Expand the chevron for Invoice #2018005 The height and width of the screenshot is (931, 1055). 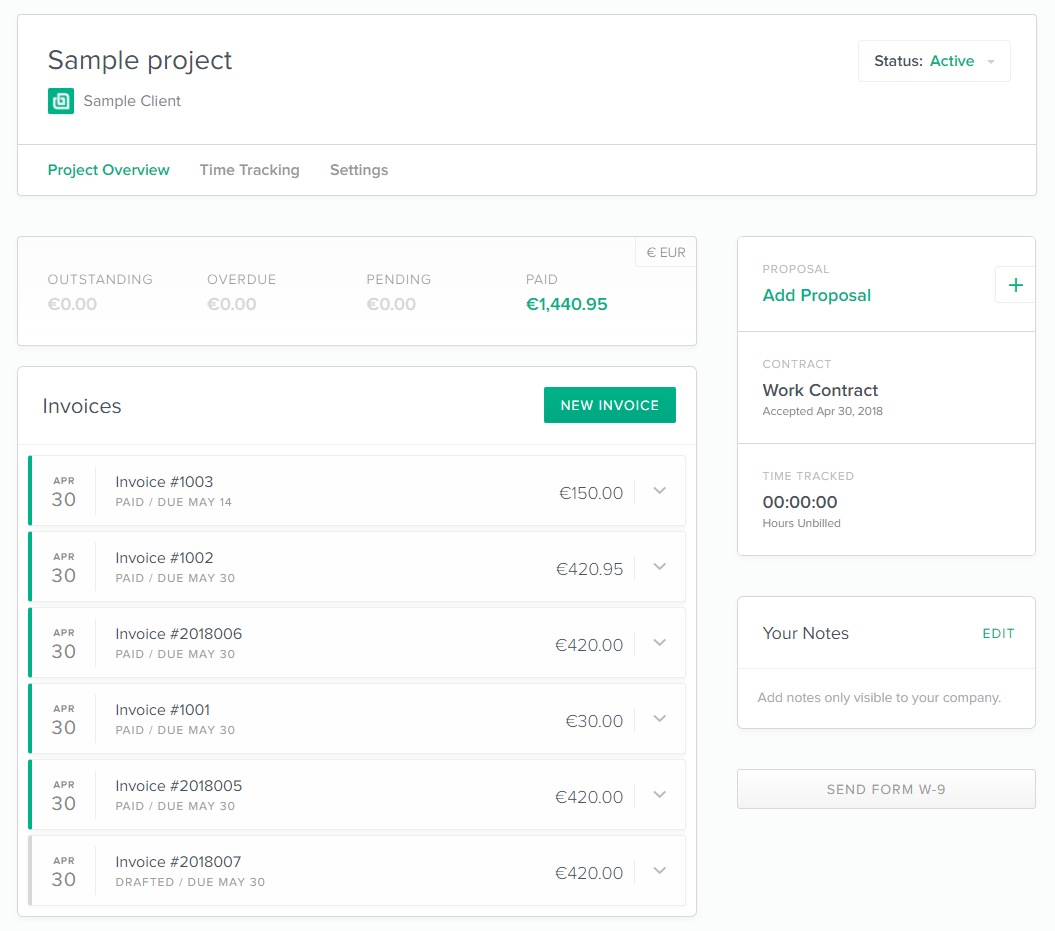660,794
